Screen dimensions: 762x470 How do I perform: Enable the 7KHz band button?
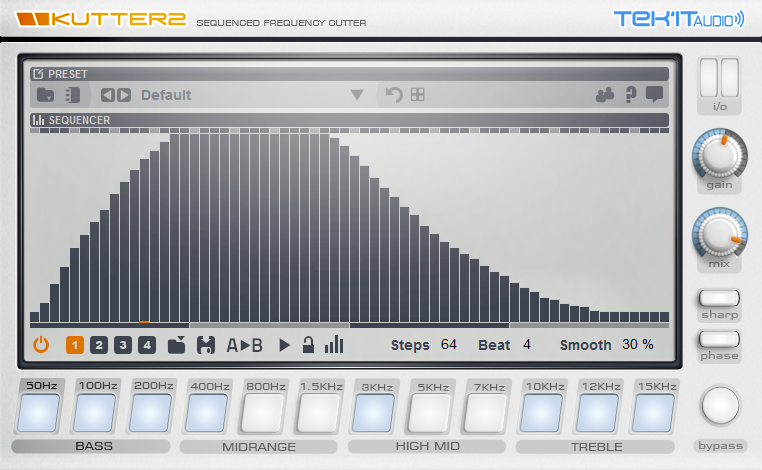pyautogui.click(x=485, y=412)
